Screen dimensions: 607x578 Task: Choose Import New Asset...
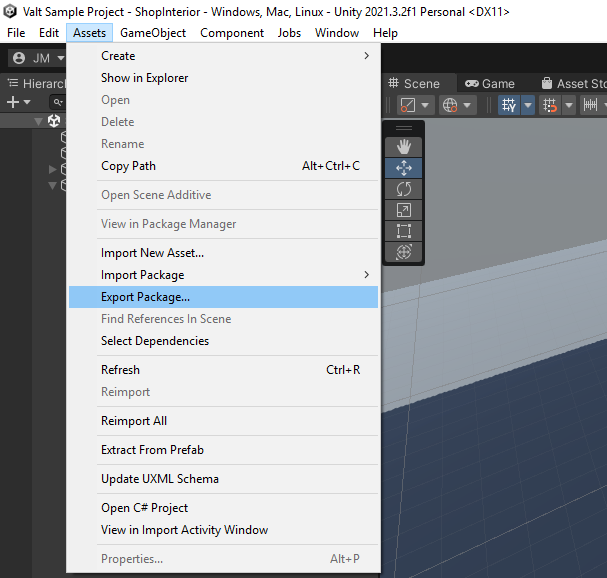pyautogui.click(x=223, y=253)
